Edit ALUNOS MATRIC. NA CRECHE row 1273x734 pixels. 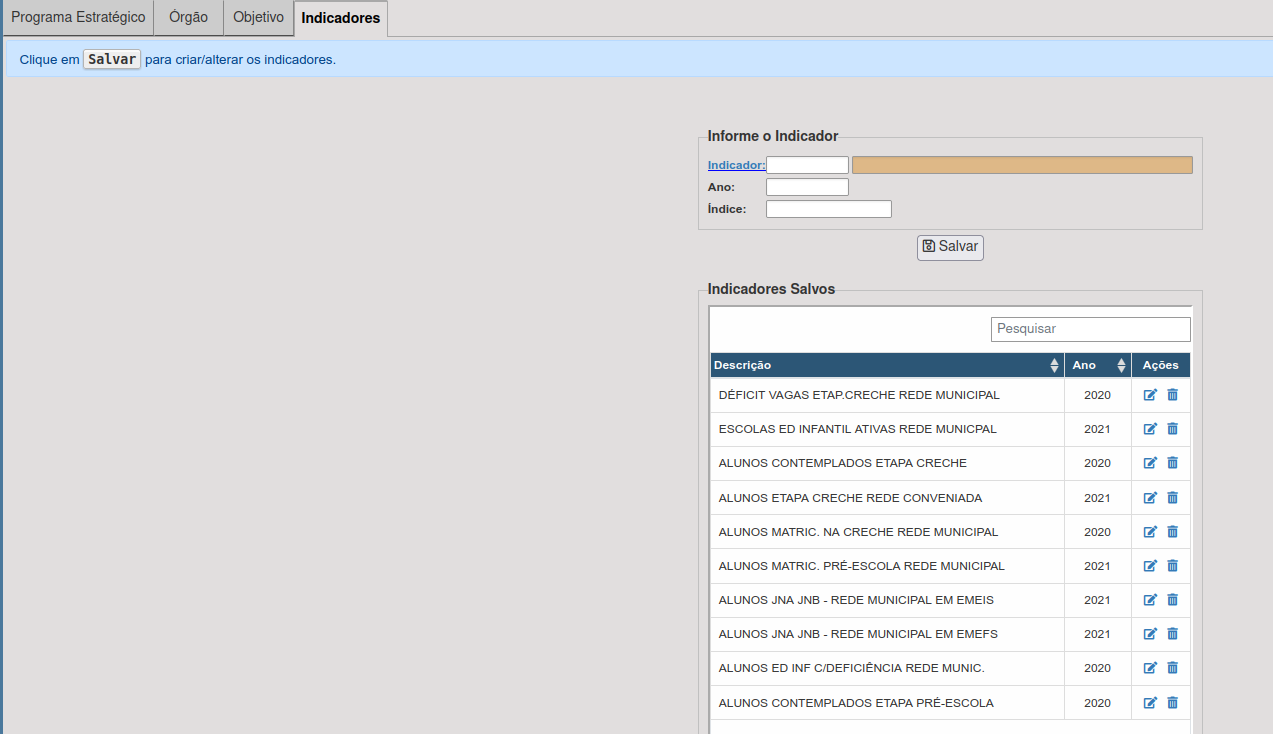pyautogui.click(x=1150, y=532)
